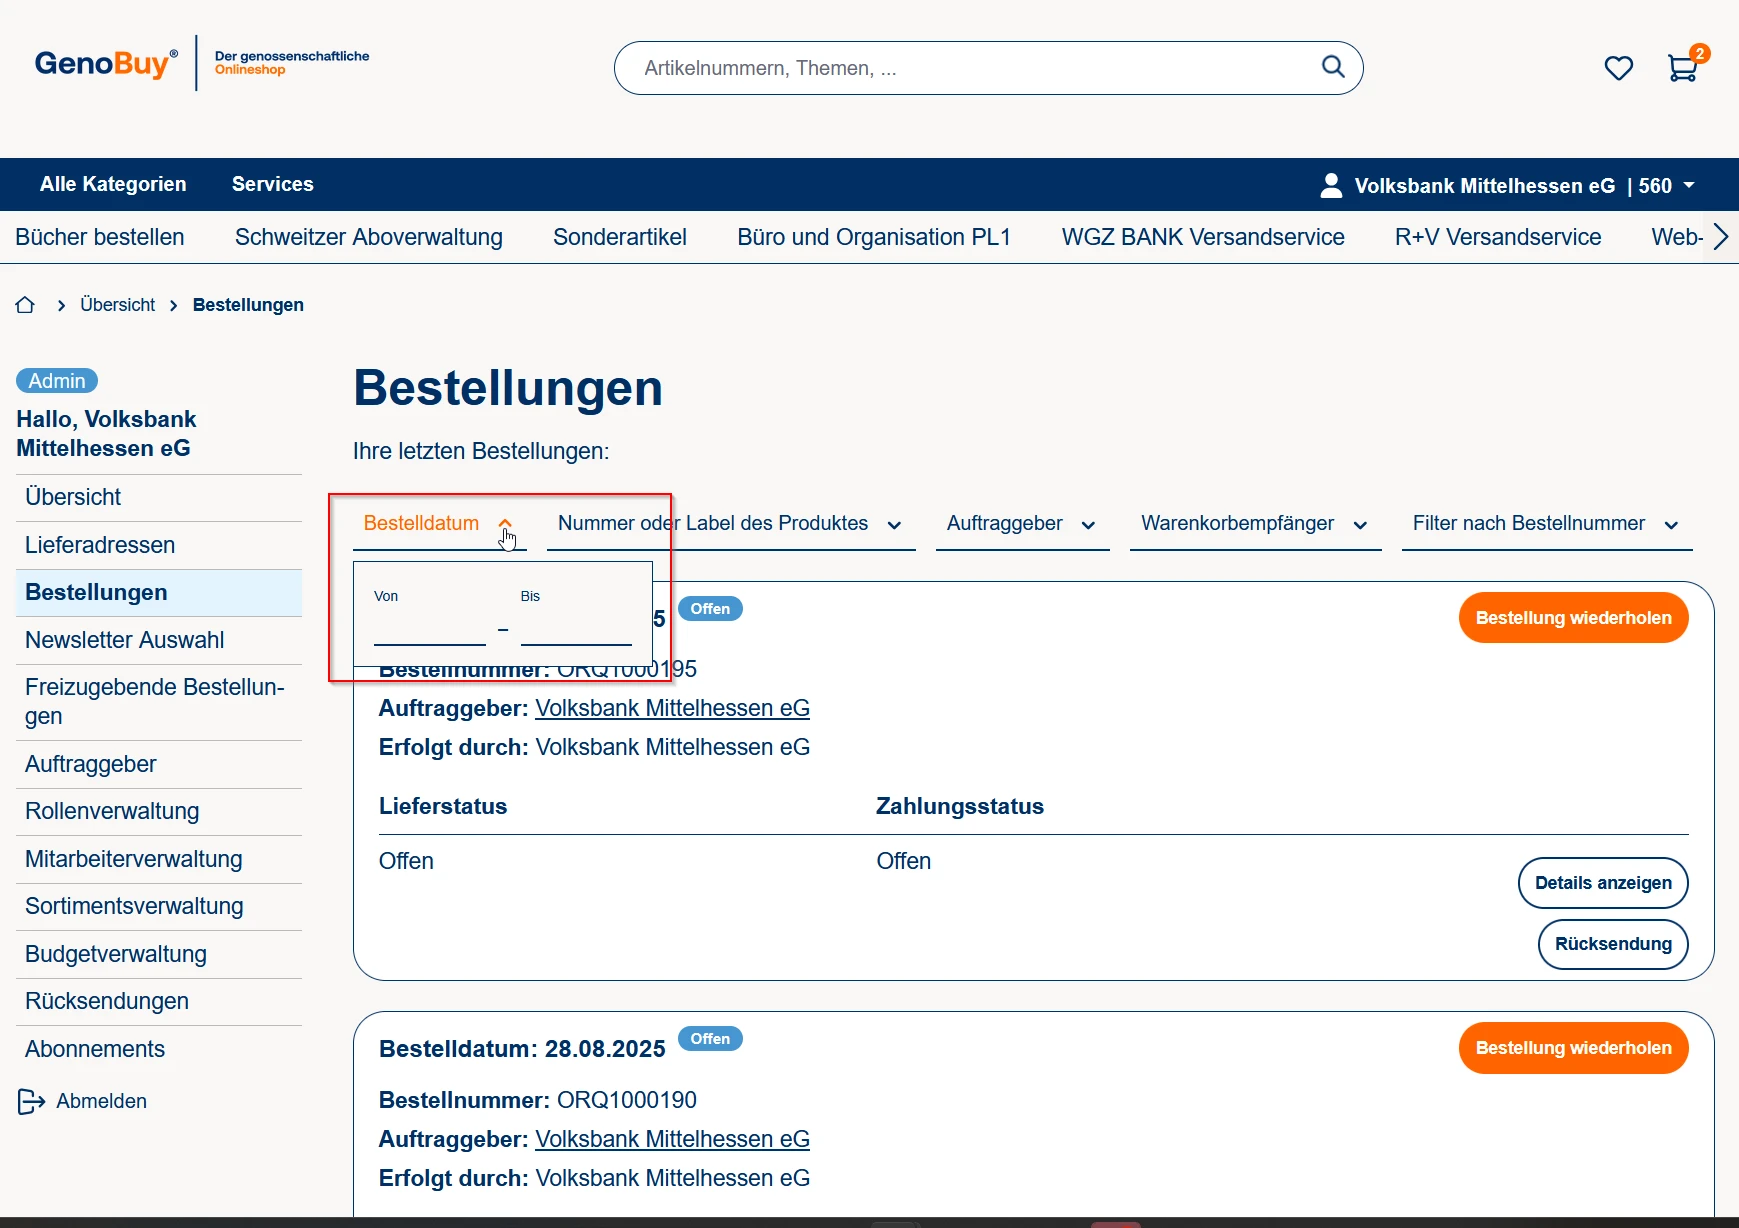Click the Abmelden logout icon
The image size is (1739, 1228).
[x=31, y=1101]
